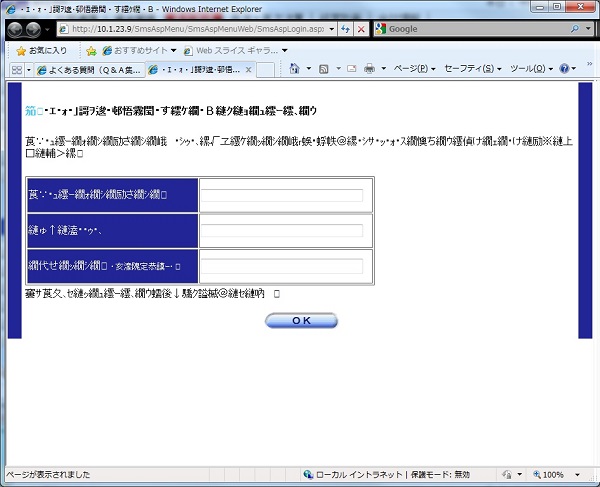Select the active login page tab
The image size is (600, 487).
pos(196,70)
